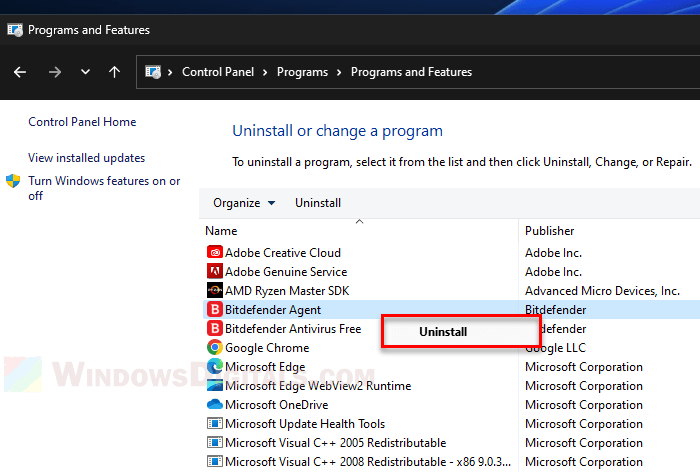Select Microsoft Visual C++ 2008 Redistributable name

368,462
